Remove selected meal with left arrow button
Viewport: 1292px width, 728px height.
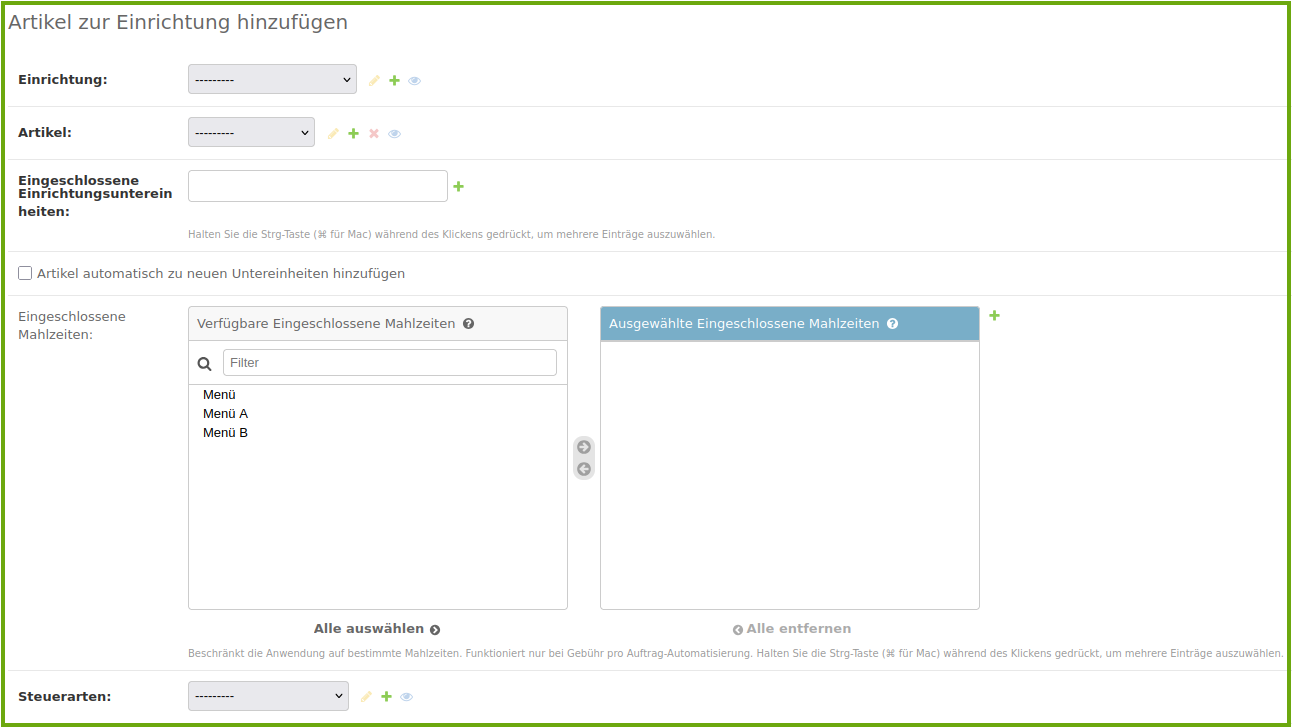[584, 469]
